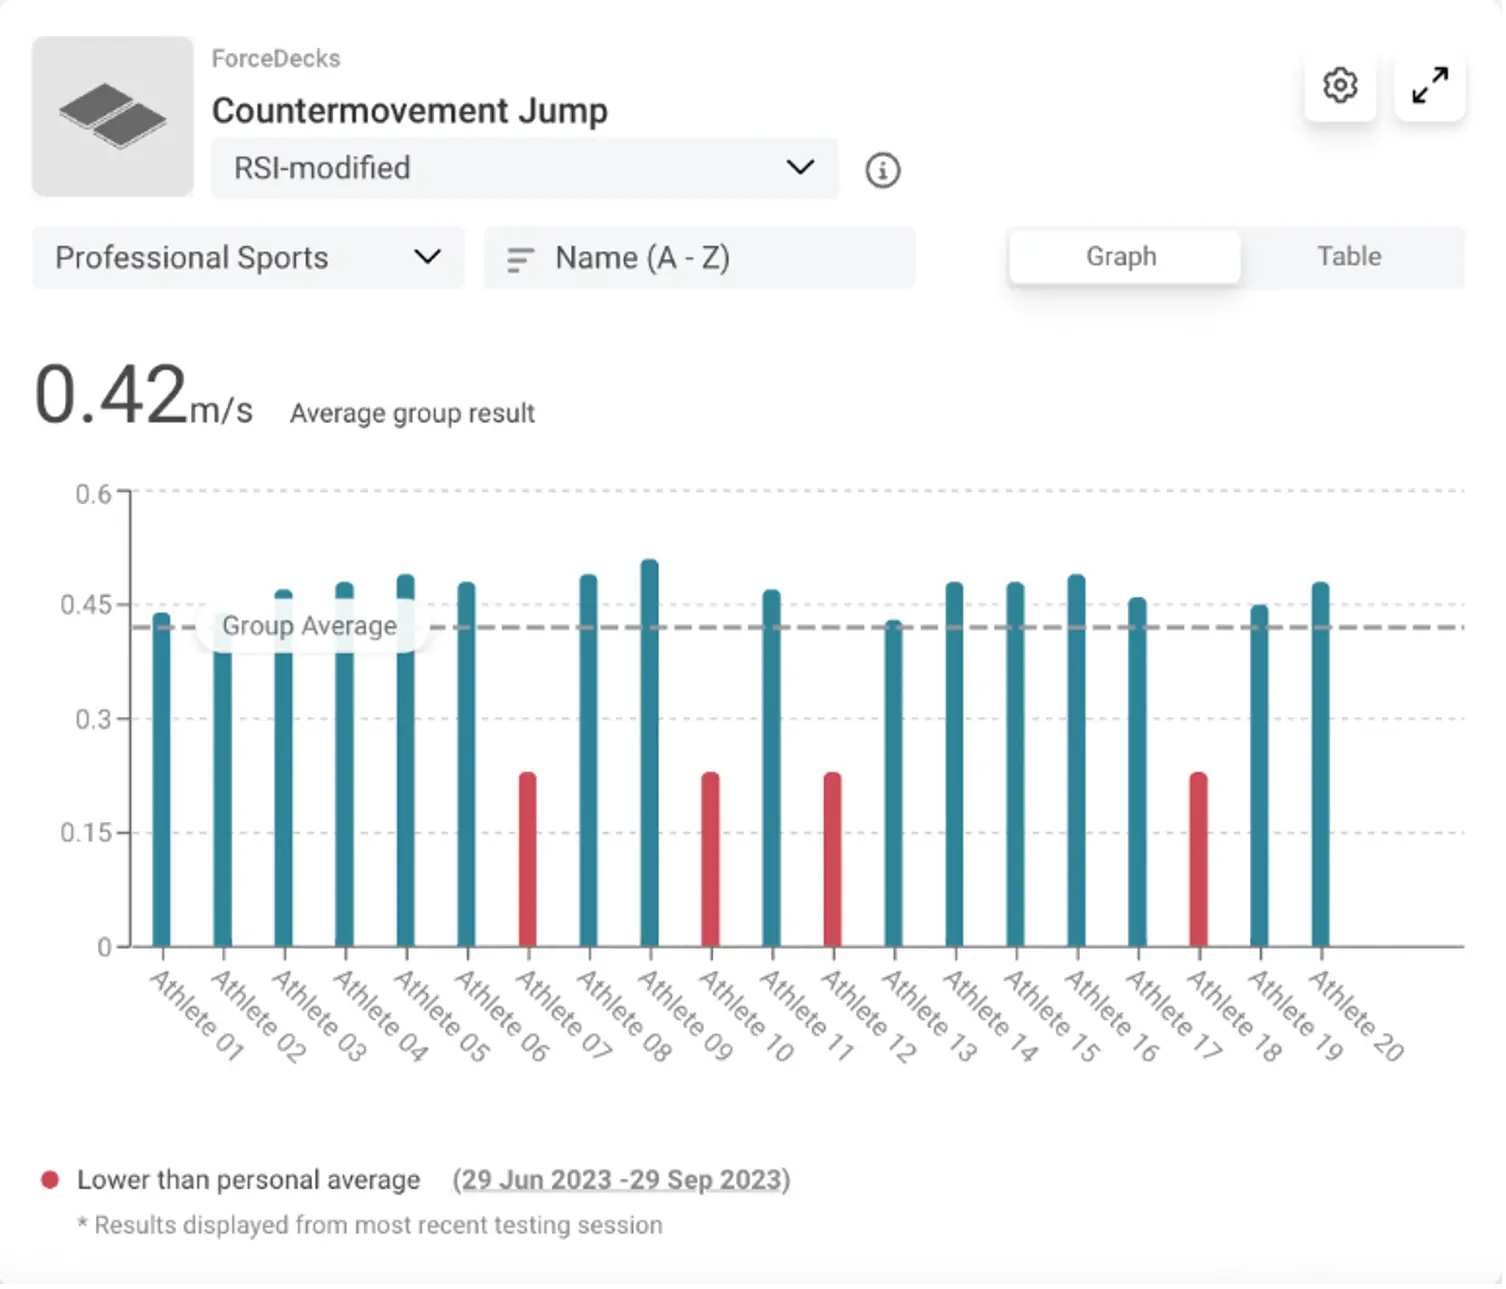Switch to the Table view tab
The width and height of the screenshot is (1506, 1289).
click(1348, 257)
